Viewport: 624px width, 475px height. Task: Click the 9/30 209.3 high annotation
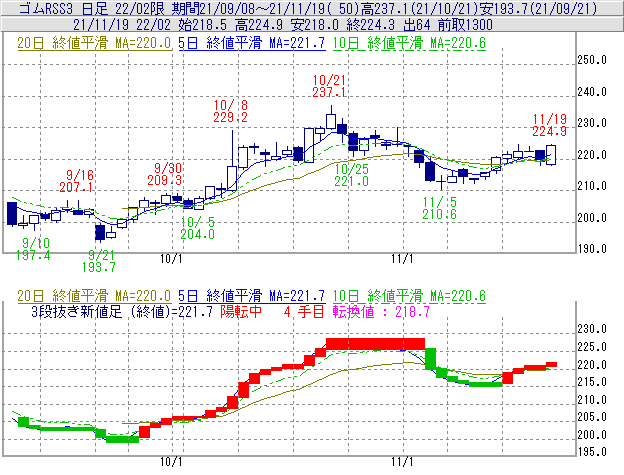point(165,174)
